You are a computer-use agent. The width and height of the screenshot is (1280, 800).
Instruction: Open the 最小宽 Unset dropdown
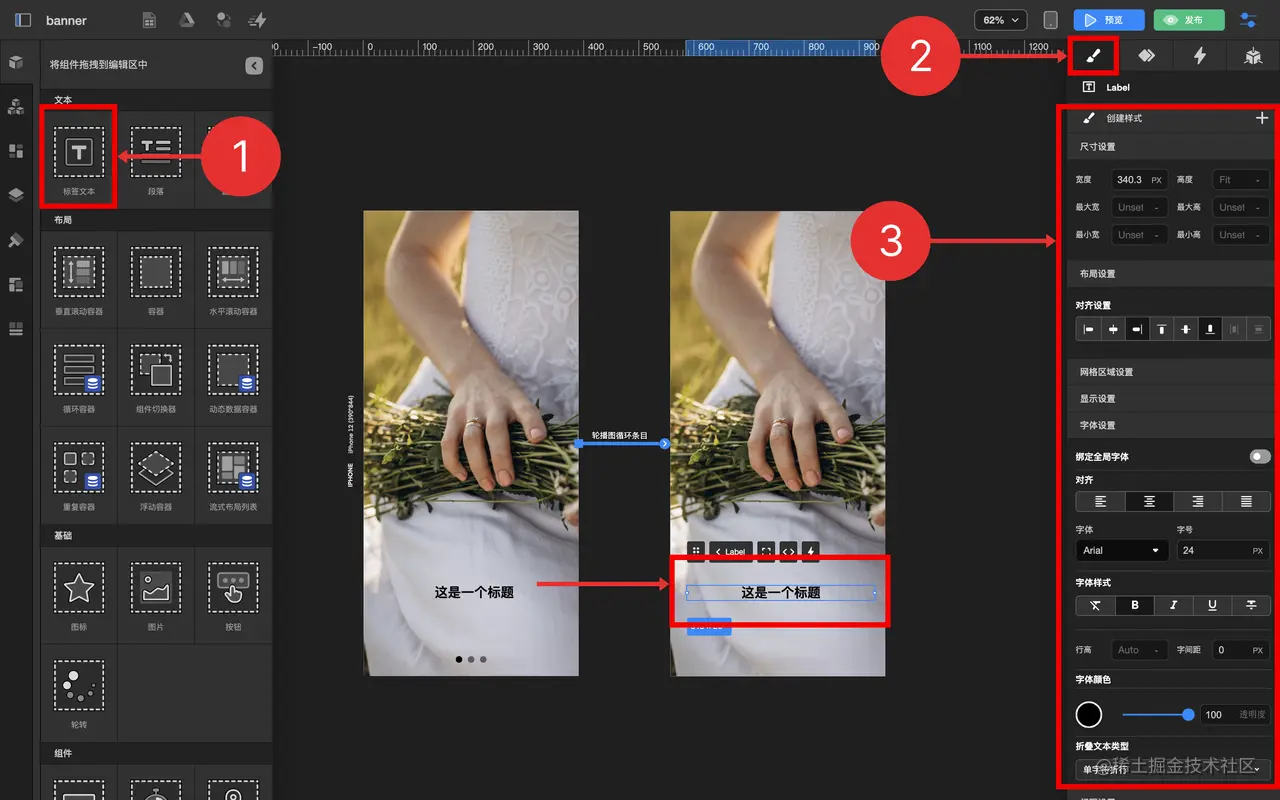1139,235
